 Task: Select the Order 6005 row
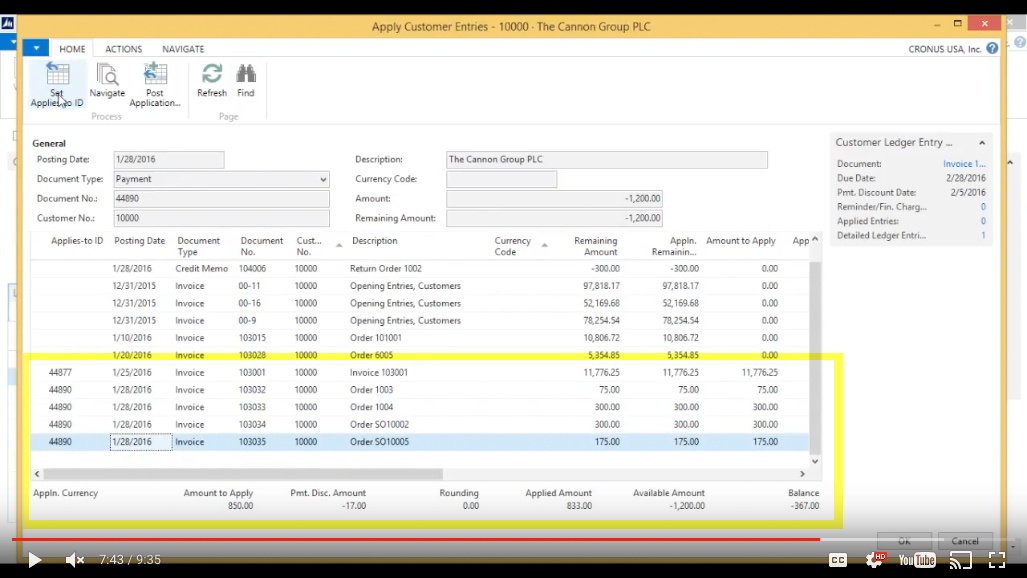[x=419, y=355]
